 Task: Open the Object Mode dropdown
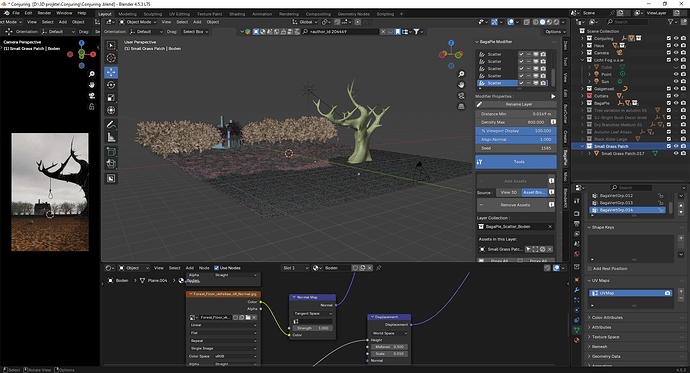[x=138, y=22]
